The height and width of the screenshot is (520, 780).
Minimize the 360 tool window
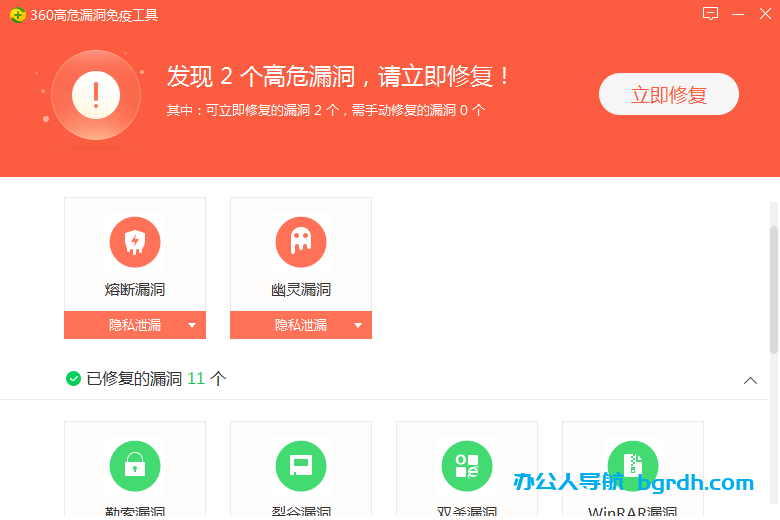[738, 14]
